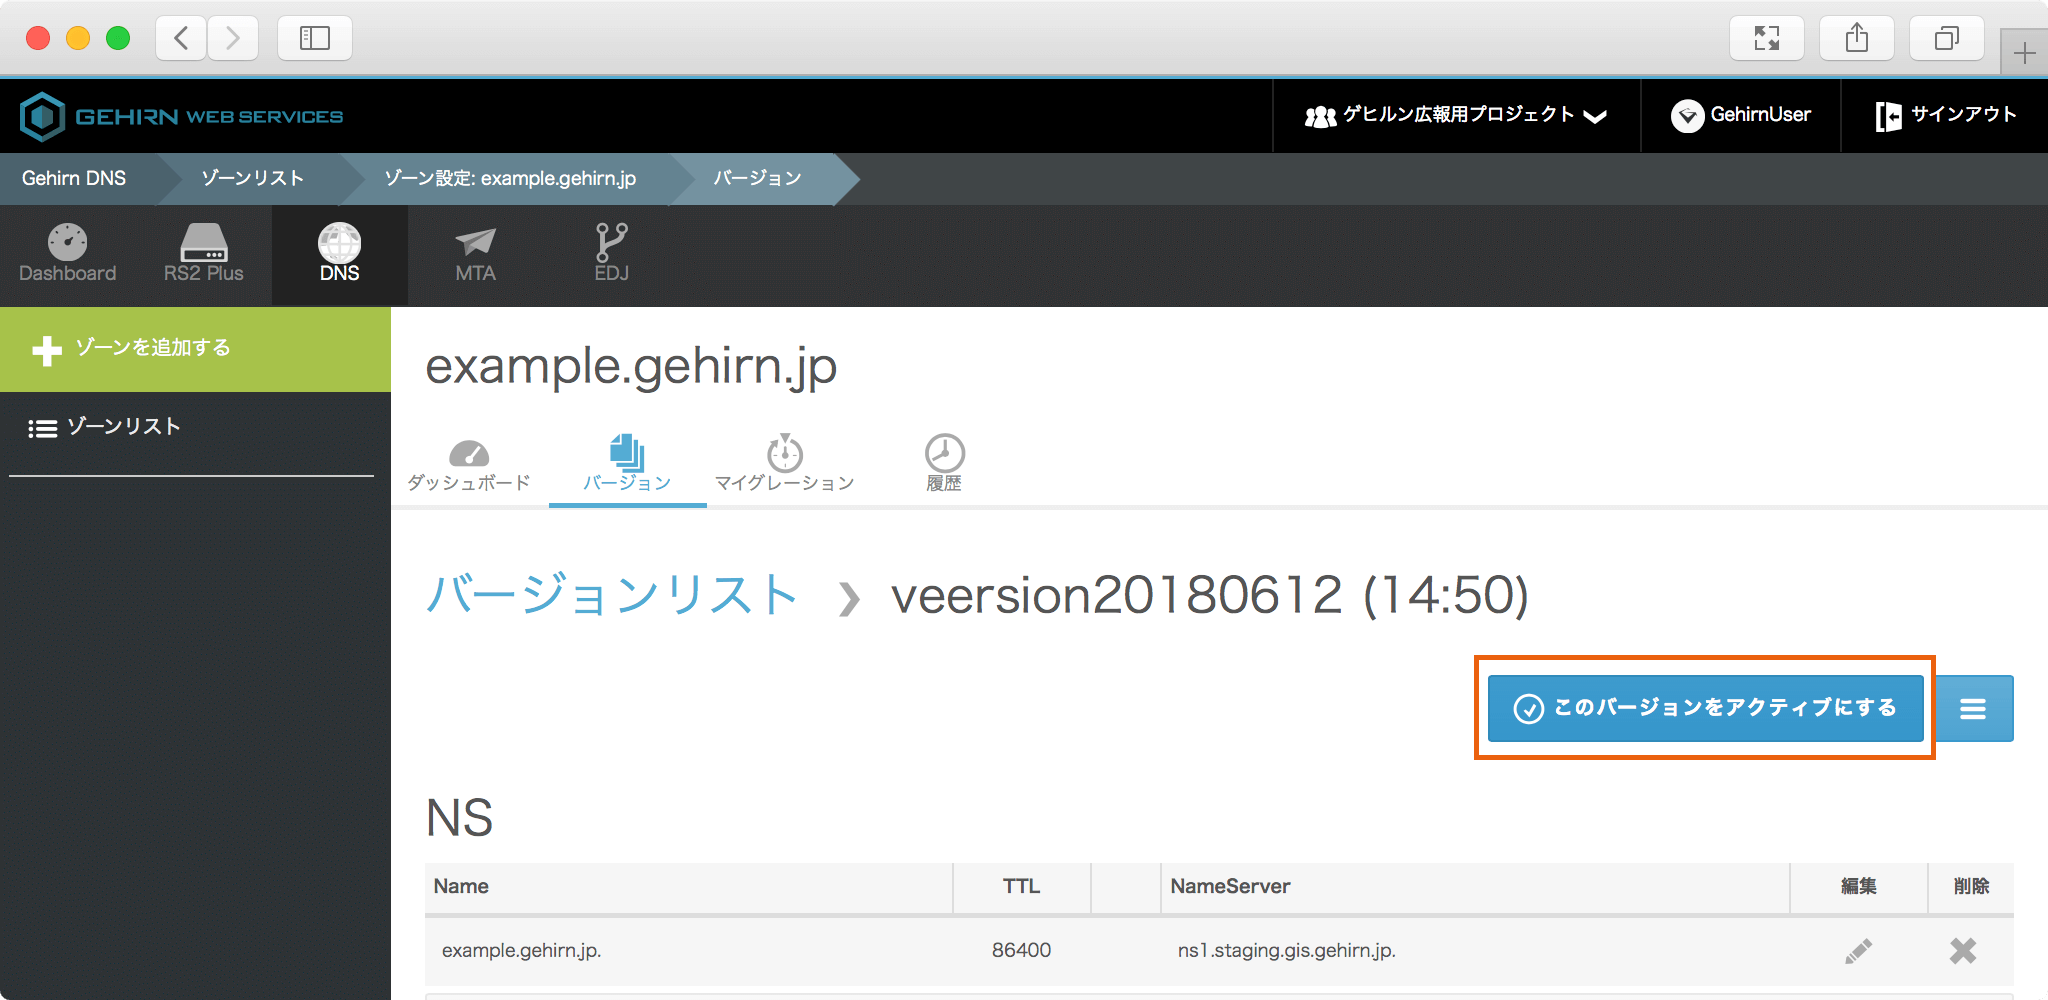Click the Gehirn Web Services logo
The image size is (2048, 1000).
[x=181, y=116]
